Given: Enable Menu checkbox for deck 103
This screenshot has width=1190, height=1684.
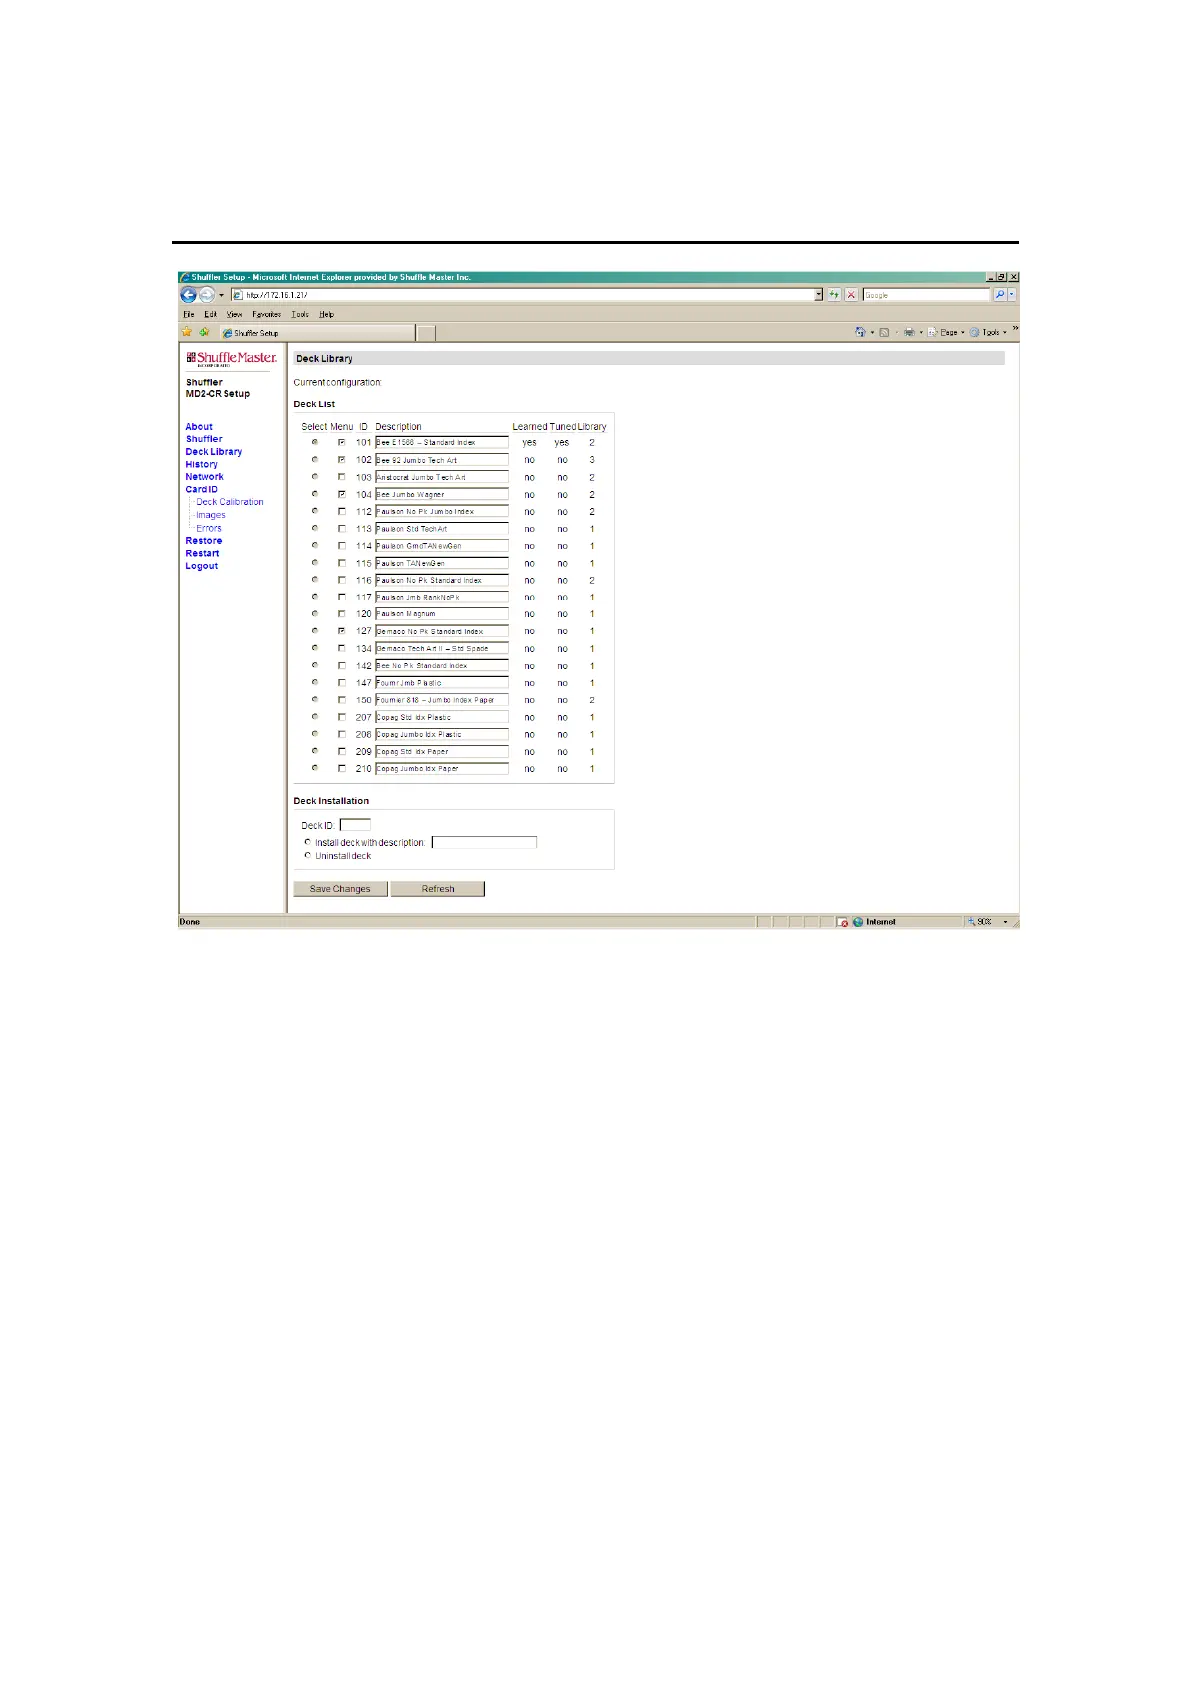Looking at the screenshot, I should click(341, 477).
